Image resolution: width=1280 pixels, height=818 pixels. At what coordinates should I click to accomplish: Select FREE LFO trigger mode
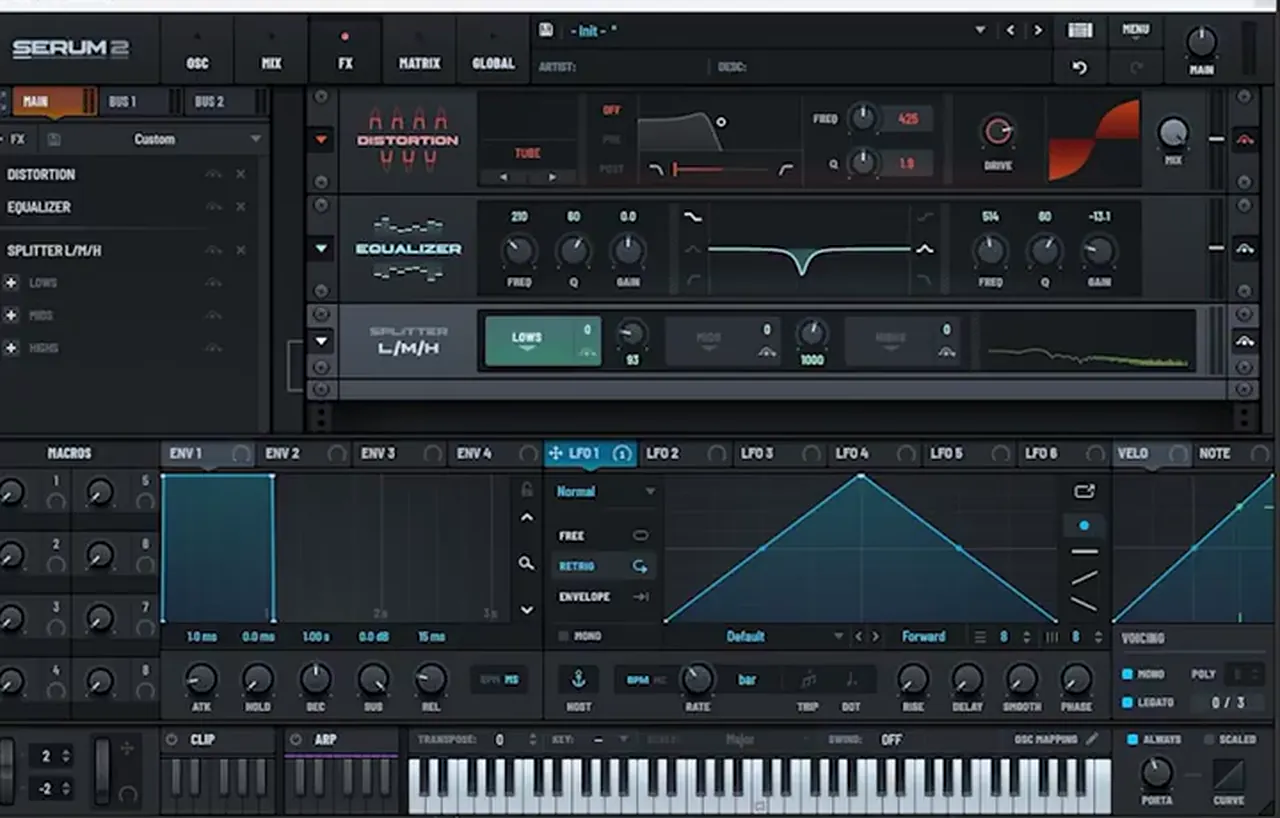coord(604,536)
